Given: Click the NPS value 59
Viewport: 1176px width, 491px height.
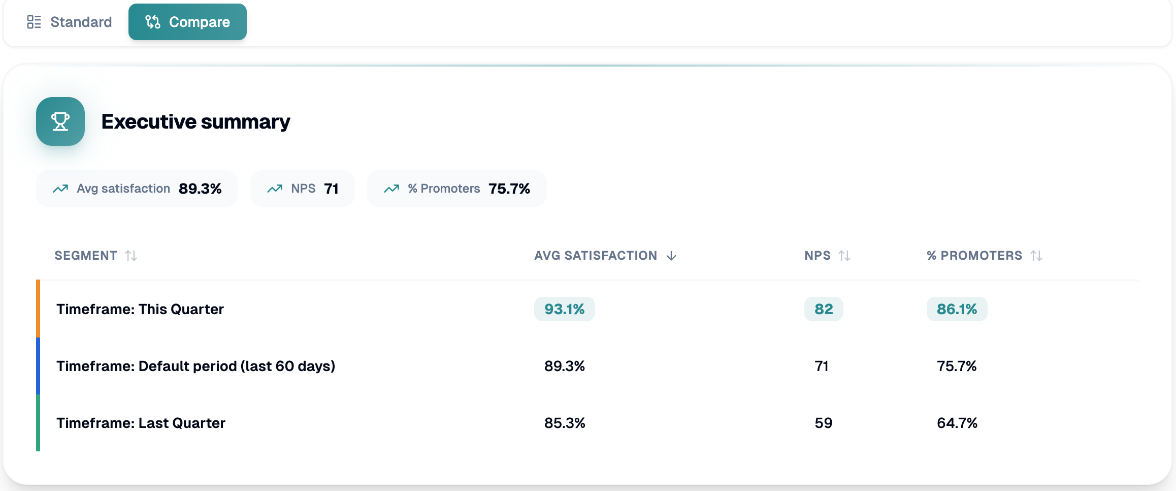Looking at the screenshot, I should pos(824,423).
